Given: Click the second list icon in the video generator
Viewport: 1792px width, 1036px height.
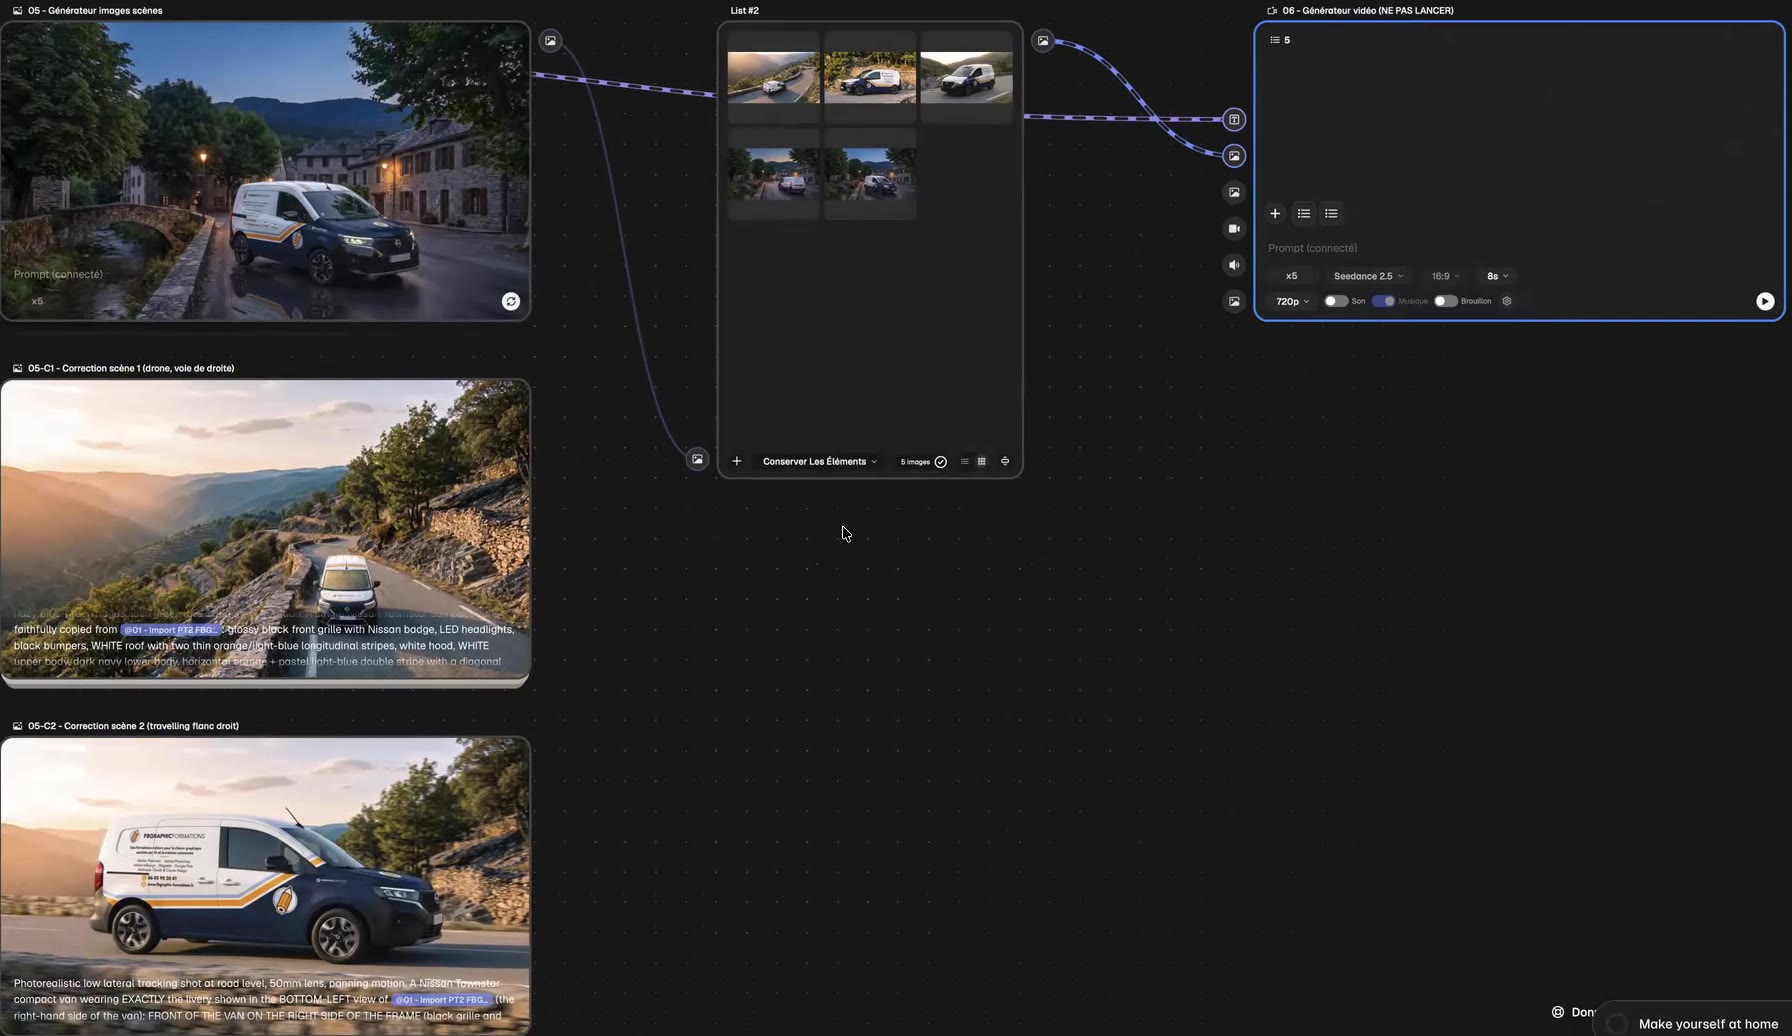Looking at the screenshot, I should click(x=1331, y=213).
